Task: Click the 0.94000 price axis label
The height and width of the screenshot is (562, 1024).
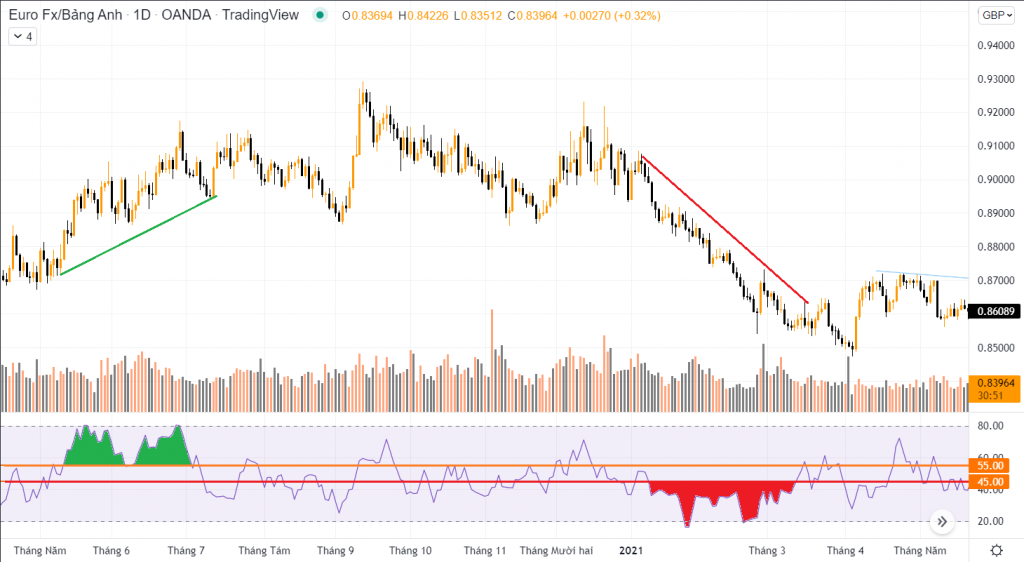Action: [995, 46]
